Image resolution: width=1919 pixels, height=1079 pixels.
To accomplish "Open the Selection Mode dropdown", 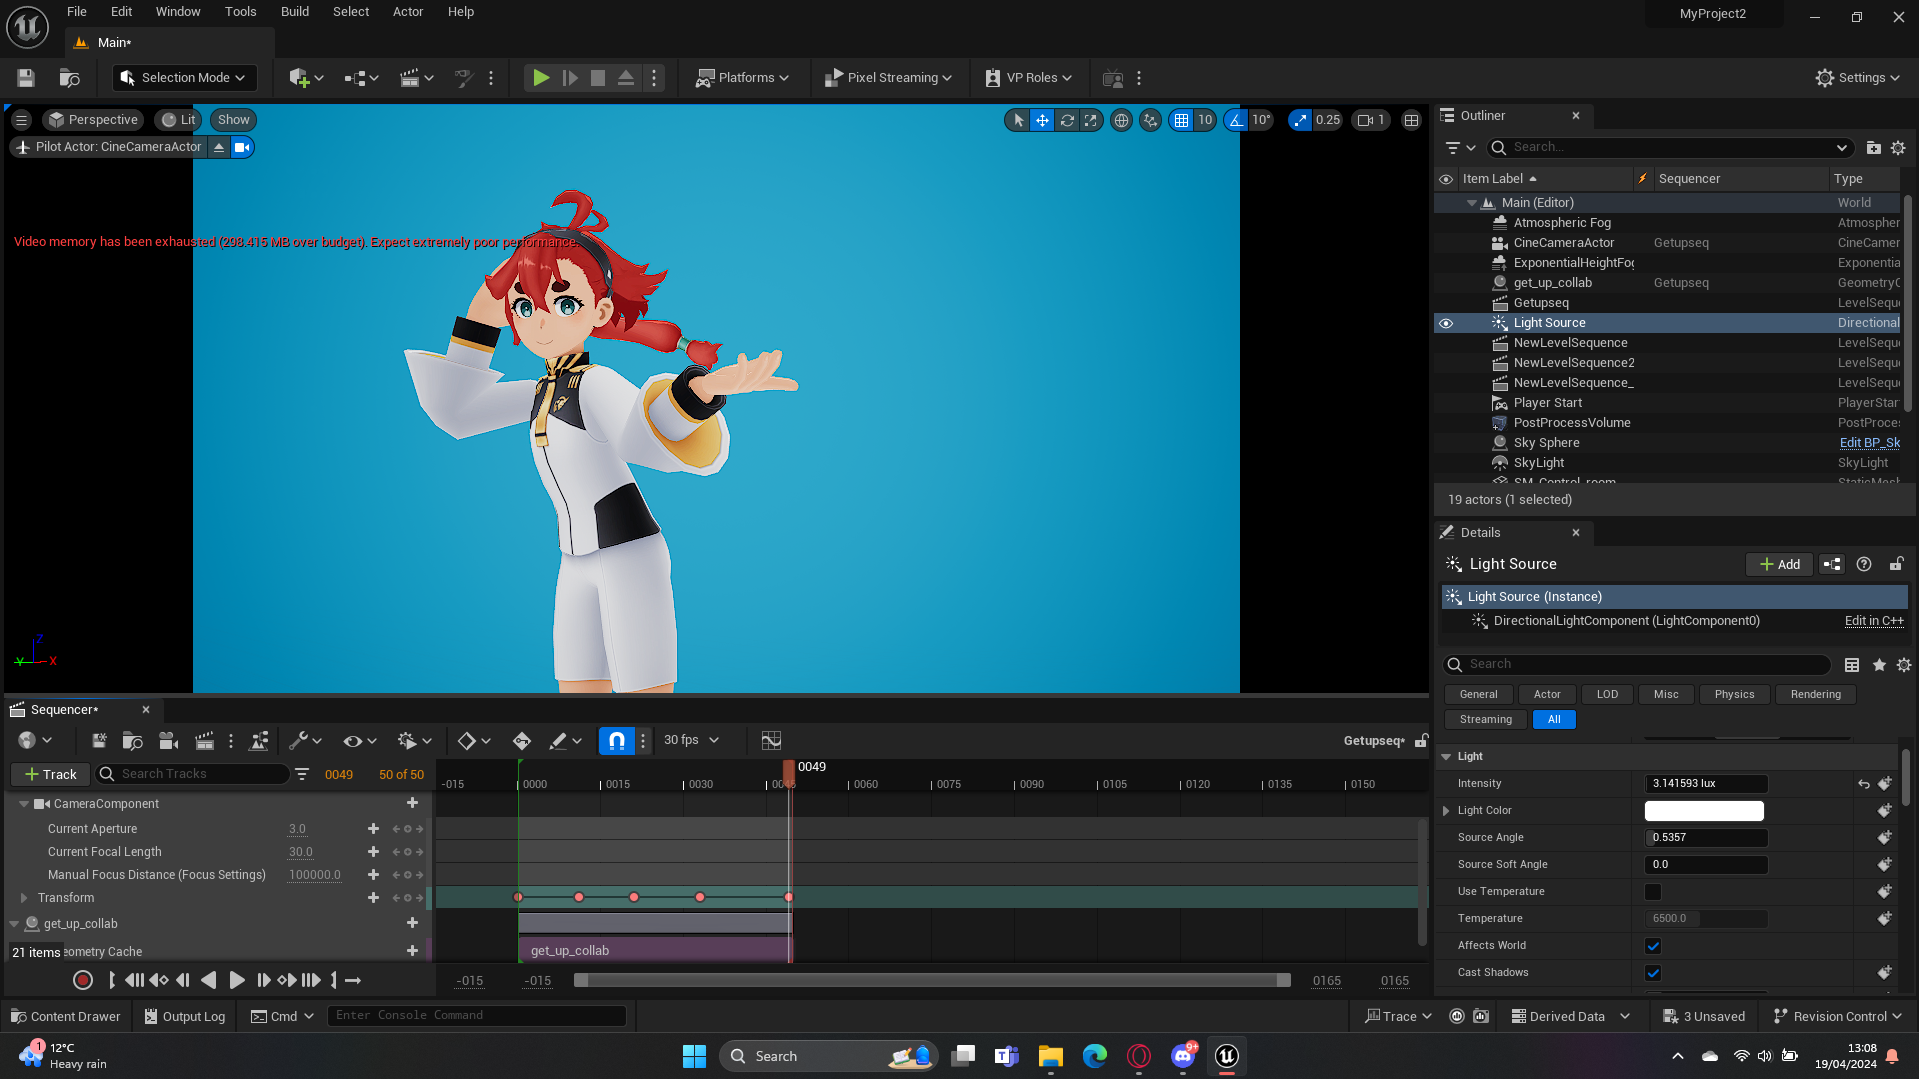I will pyautogui.click(x=185, y=78).
